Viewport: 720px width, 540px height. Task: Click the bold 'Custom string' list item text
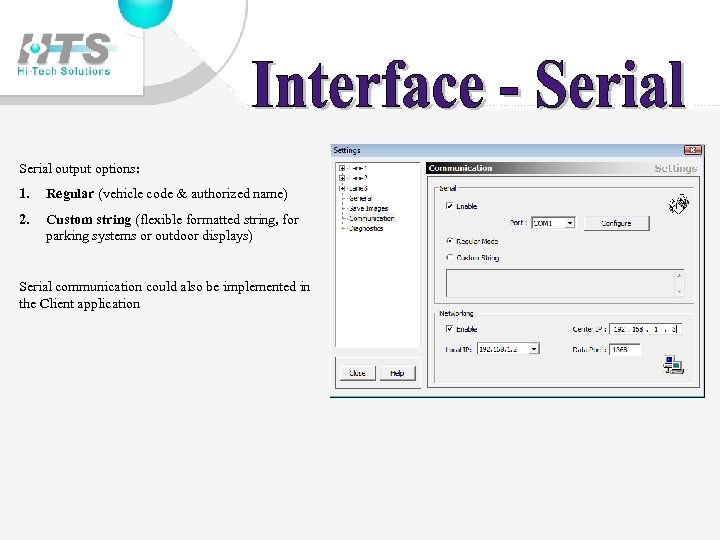point(89,219)
